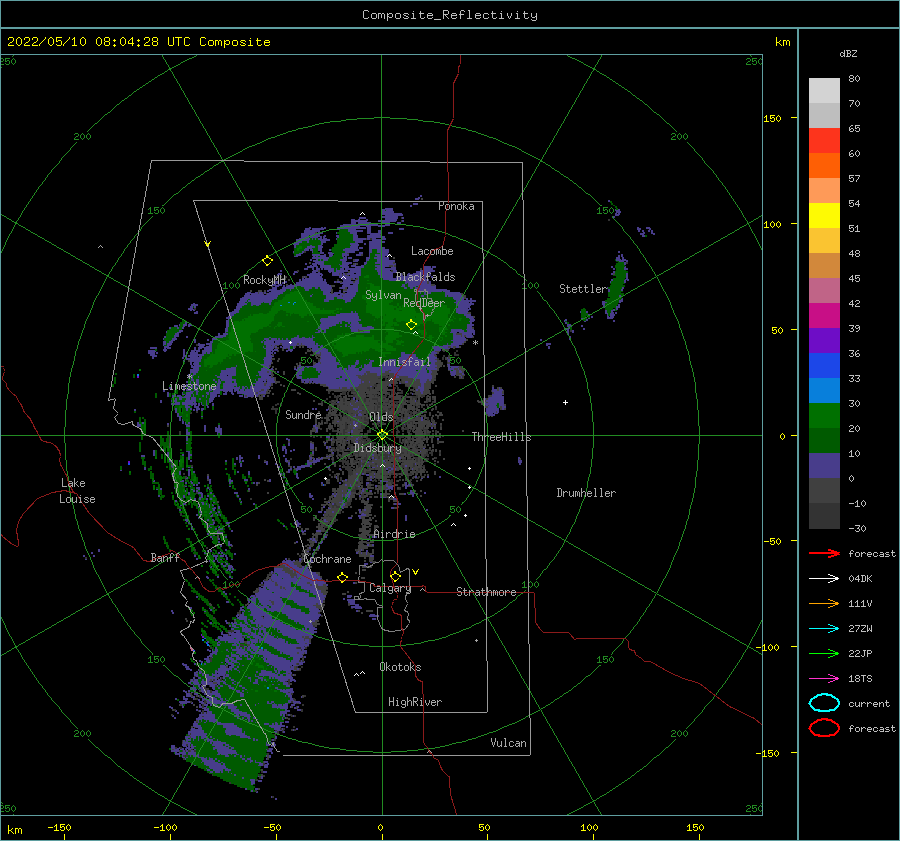Viewport: 900px width, 841px height.
Task: Click the HighRiver city label
Action: tap(415, 702)
